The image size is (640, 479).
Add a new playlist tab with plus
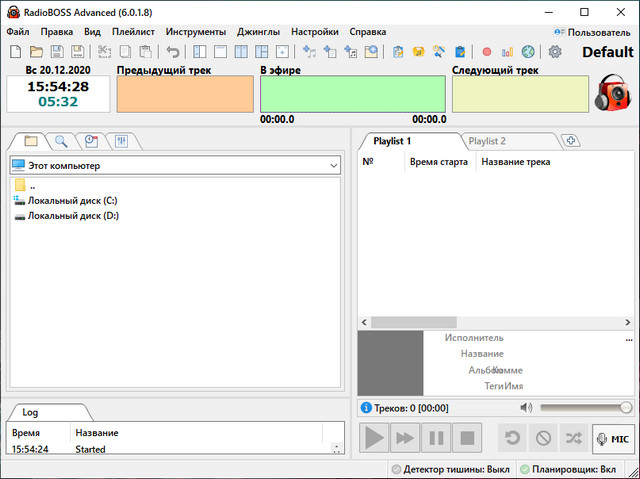(572, 141)
